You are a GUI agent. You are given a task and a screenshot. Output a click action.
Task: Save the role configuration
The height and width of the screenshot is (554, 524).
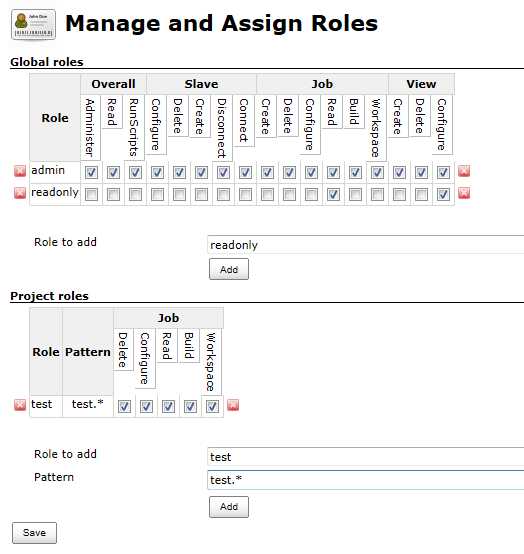(x=34, y=533)
